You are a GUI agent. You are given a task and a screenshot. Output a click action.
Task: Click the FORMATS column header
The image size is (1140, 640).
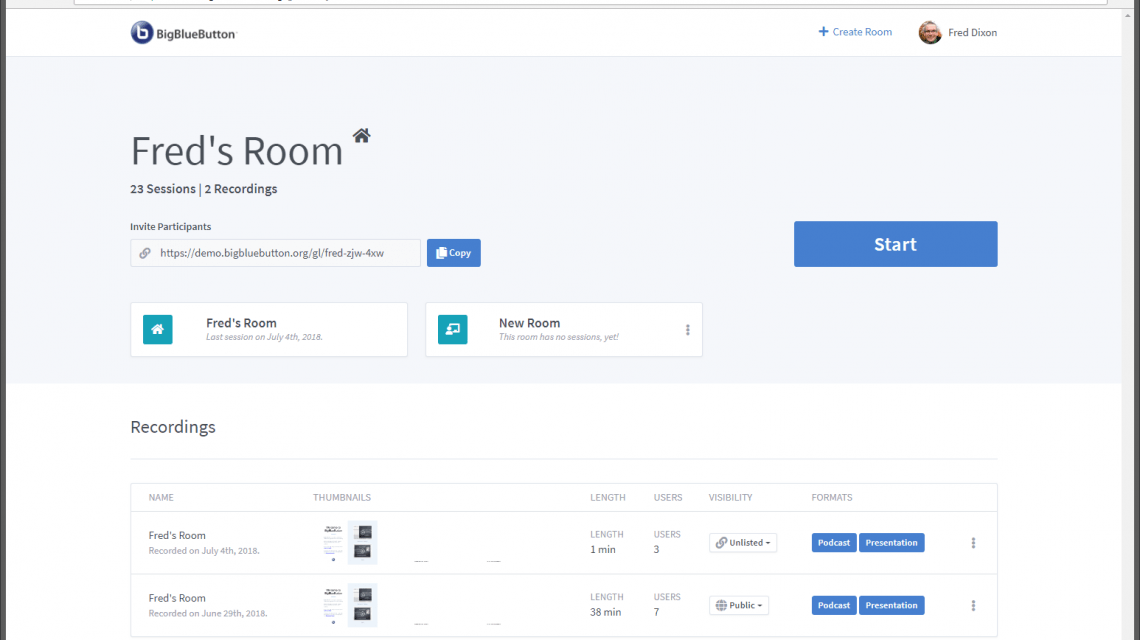pos(832,497)
